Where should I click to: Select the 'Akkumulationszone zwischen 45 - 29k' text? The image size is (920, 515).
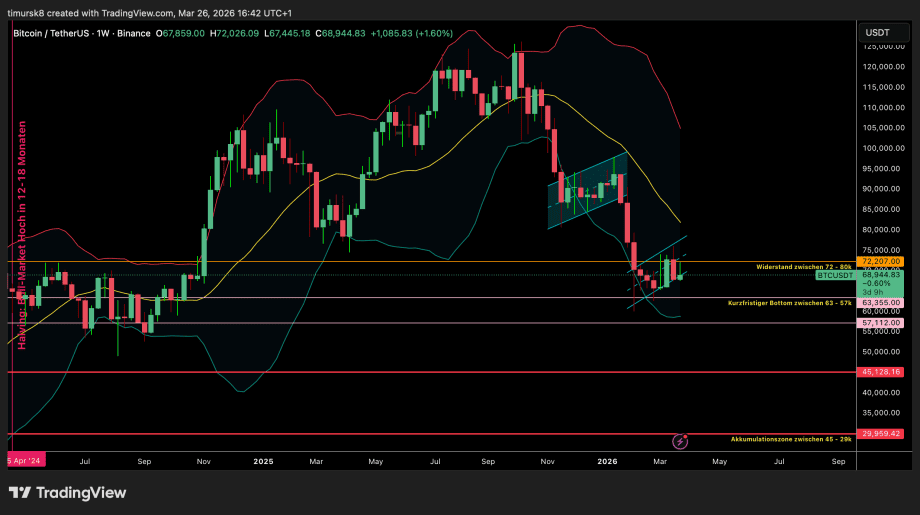pos(791,439)
